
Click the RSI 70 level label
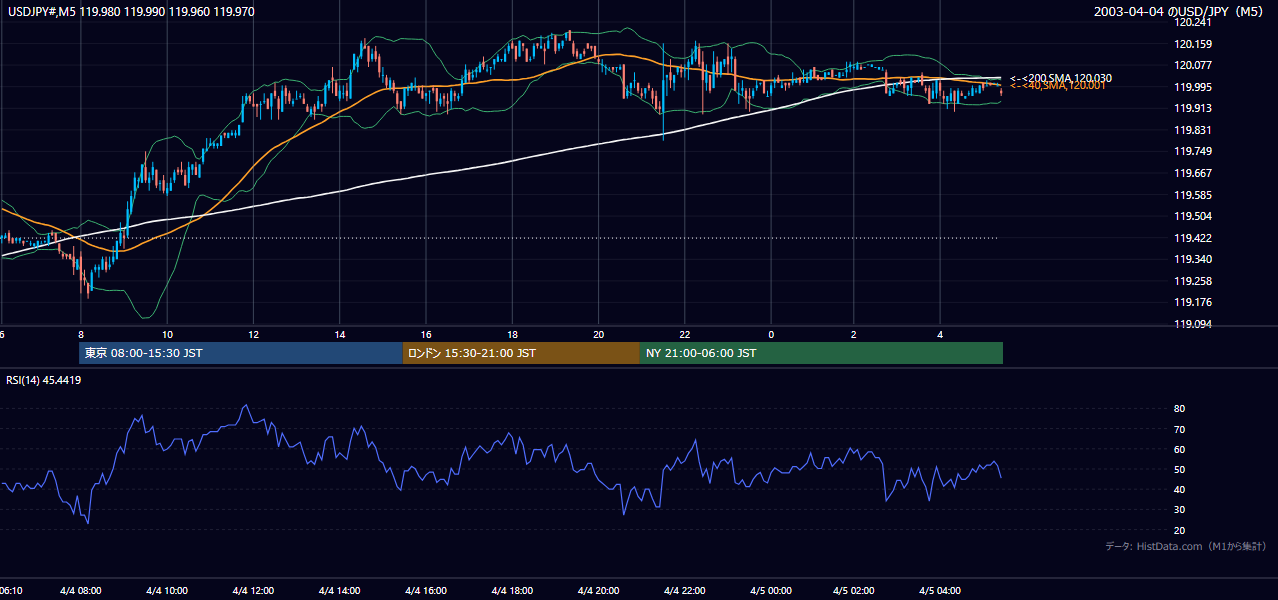coord(1180,429)
